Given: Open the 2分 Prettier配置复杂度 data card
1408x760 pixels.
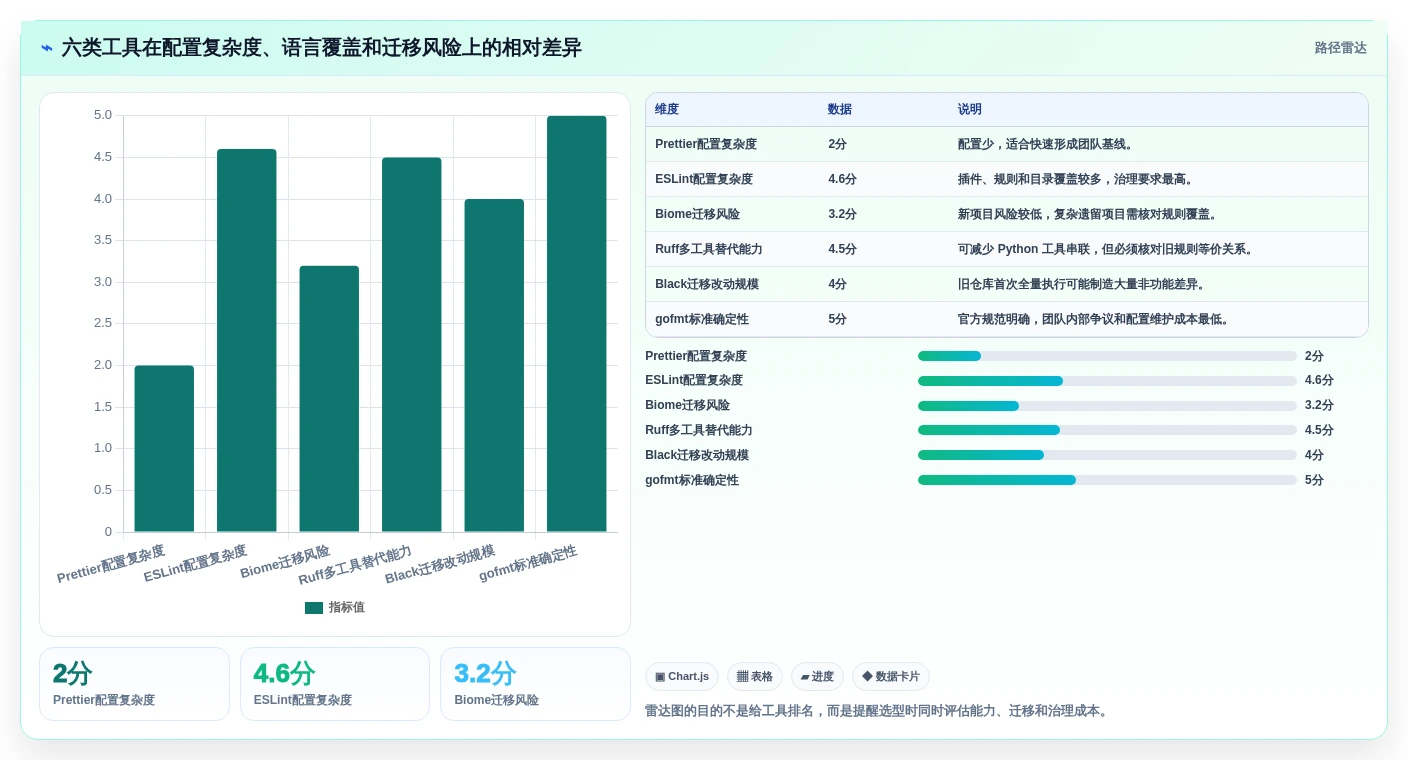Looking at the screenshot, I should (x=134, y=684).
